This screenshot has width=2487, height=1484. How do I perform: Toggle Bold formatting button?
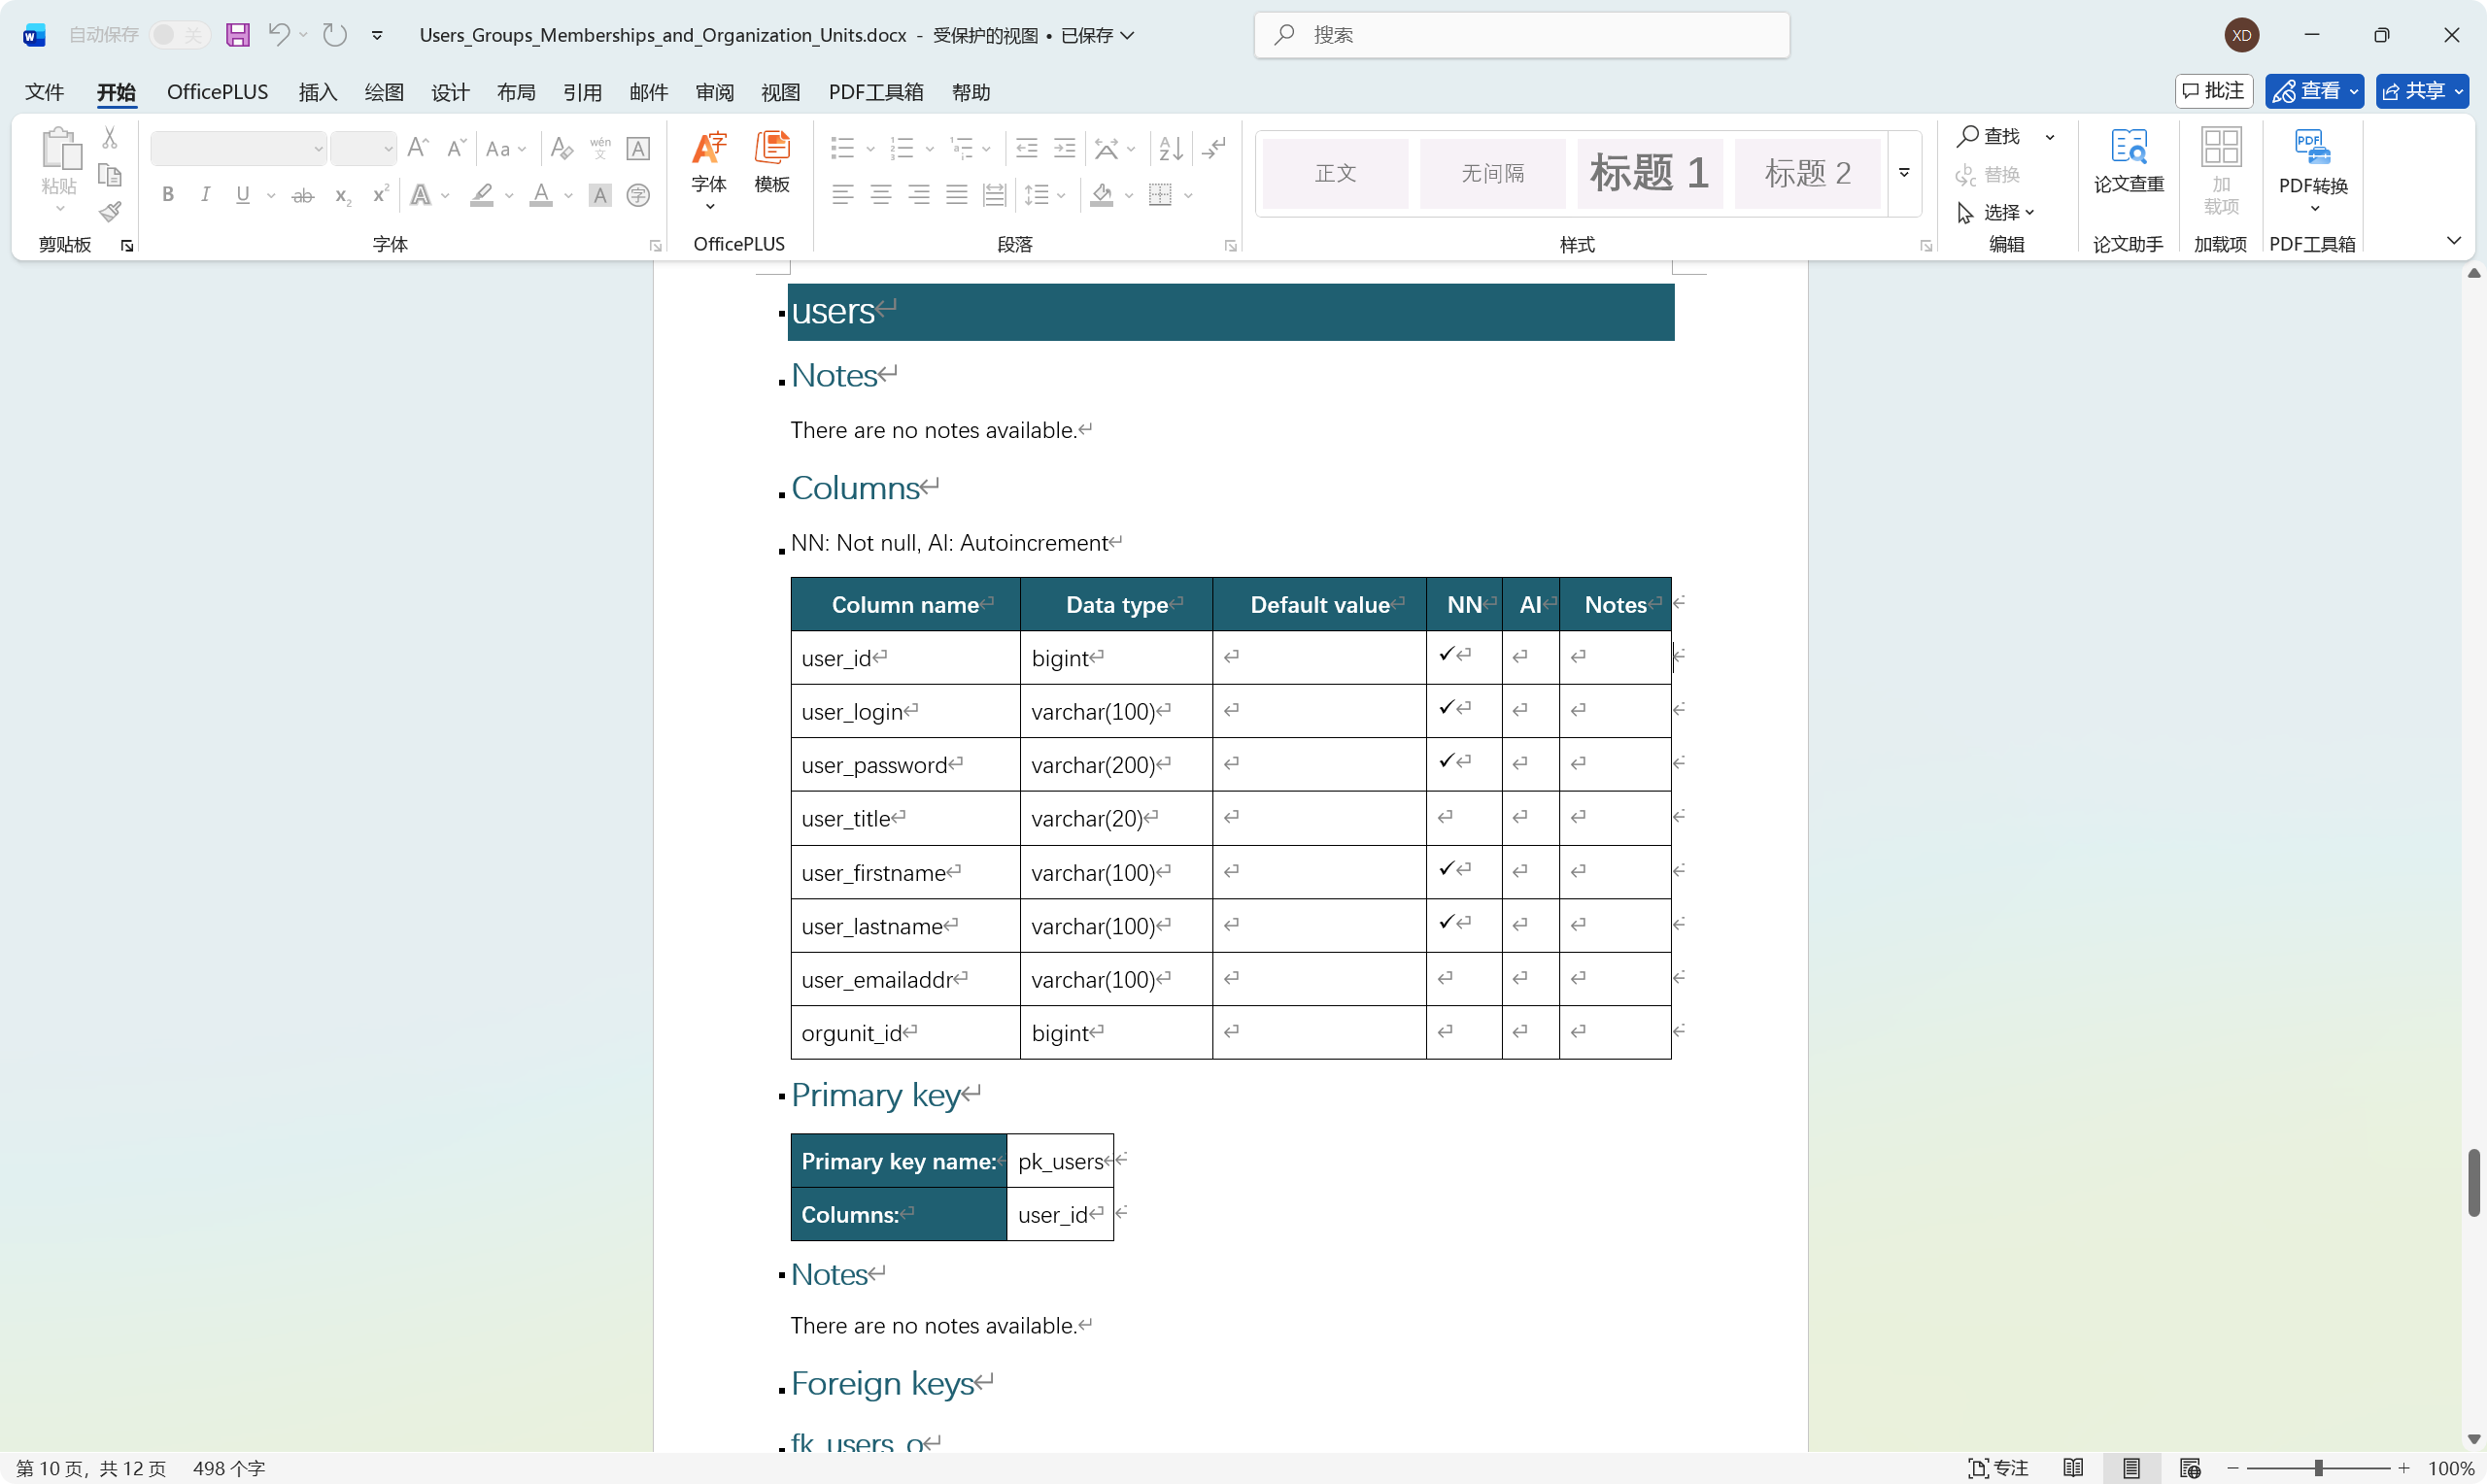tap(168, 195)
